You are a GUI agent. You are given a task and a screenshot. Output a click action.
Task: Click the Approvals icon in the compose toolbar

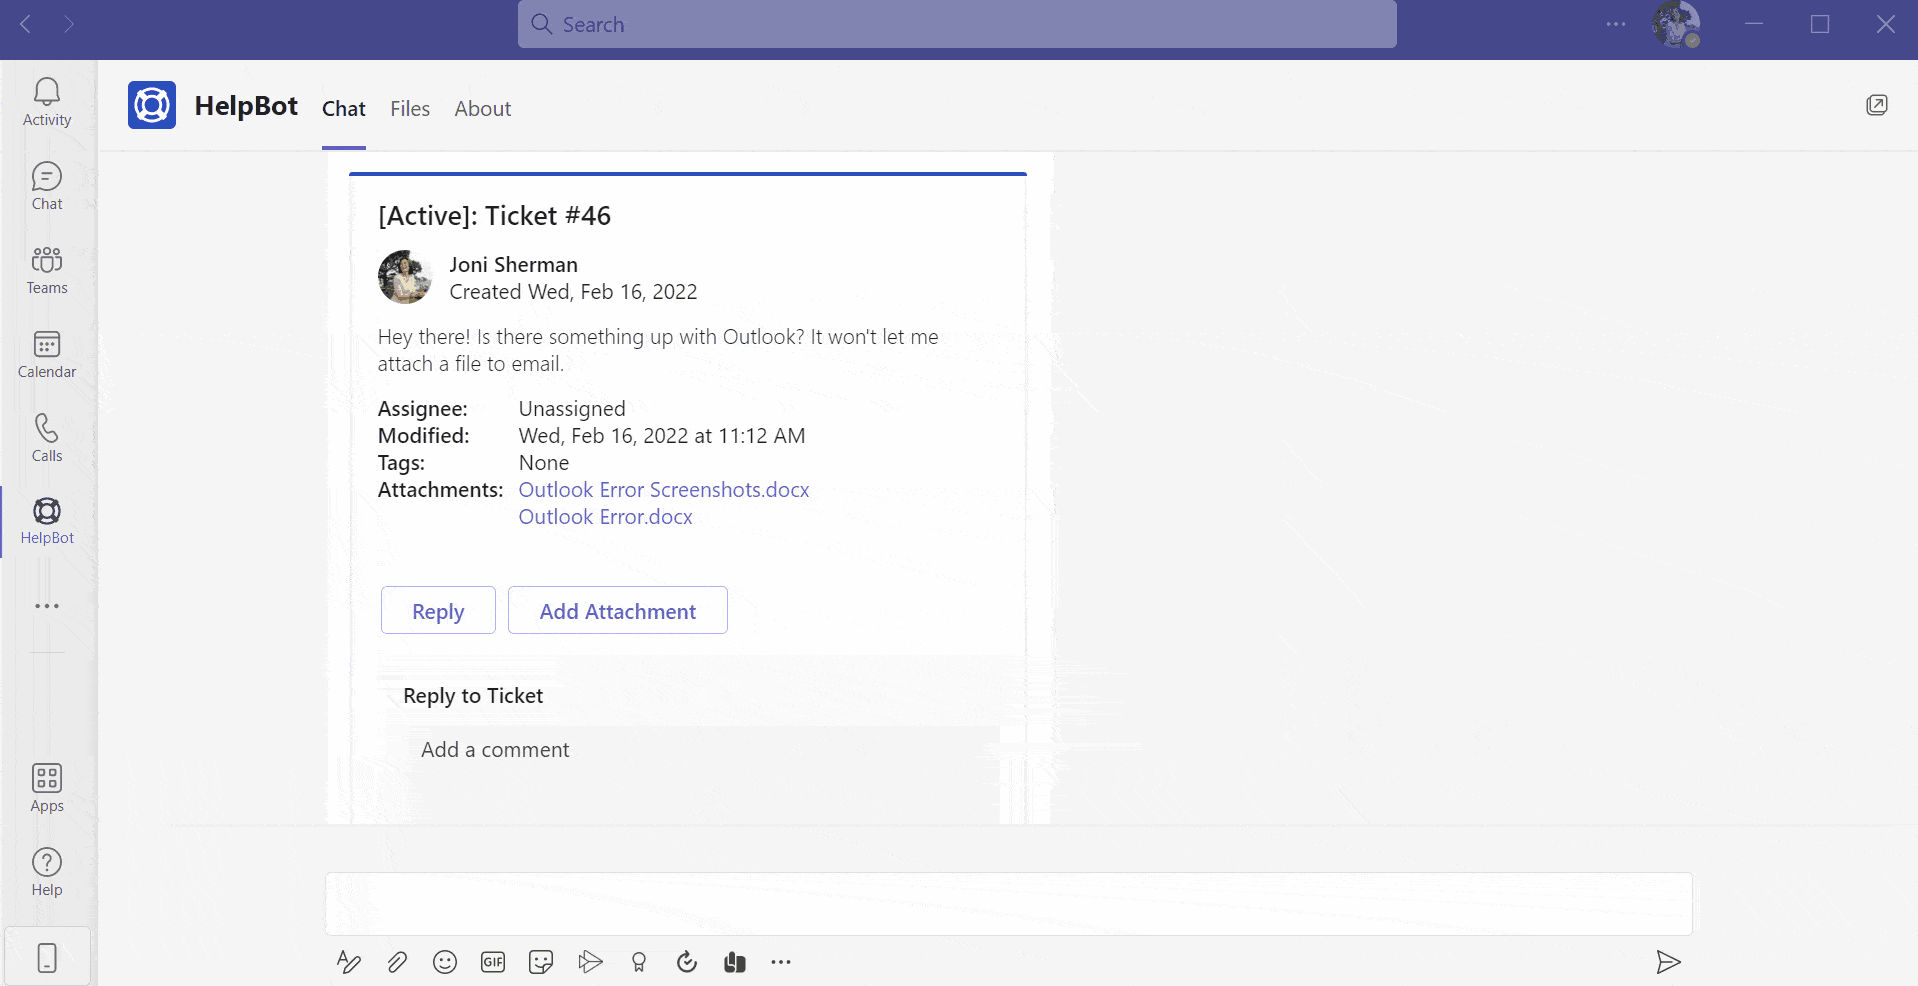687,962
